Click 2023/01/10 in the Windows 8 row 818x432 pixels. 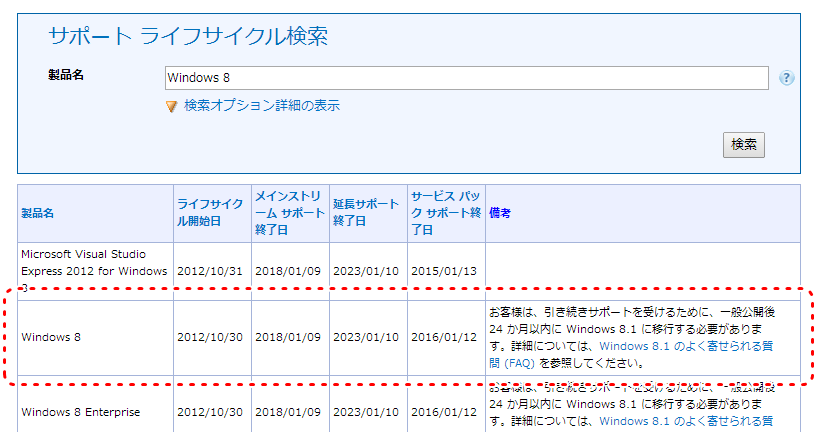point(366,338)
